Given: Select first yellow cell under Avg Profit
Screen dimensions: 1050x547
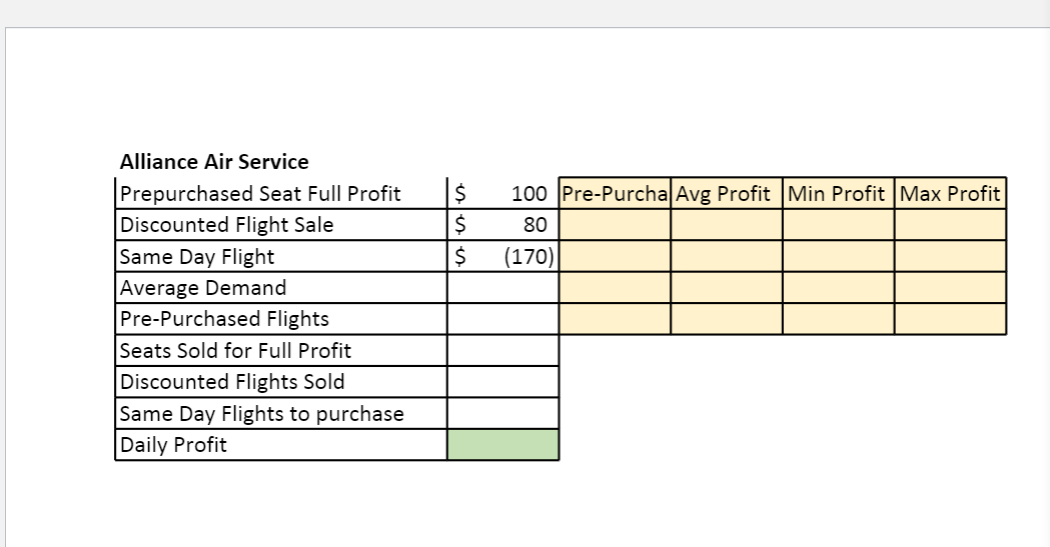Looking at the screenshot, I should pos(726,225).
